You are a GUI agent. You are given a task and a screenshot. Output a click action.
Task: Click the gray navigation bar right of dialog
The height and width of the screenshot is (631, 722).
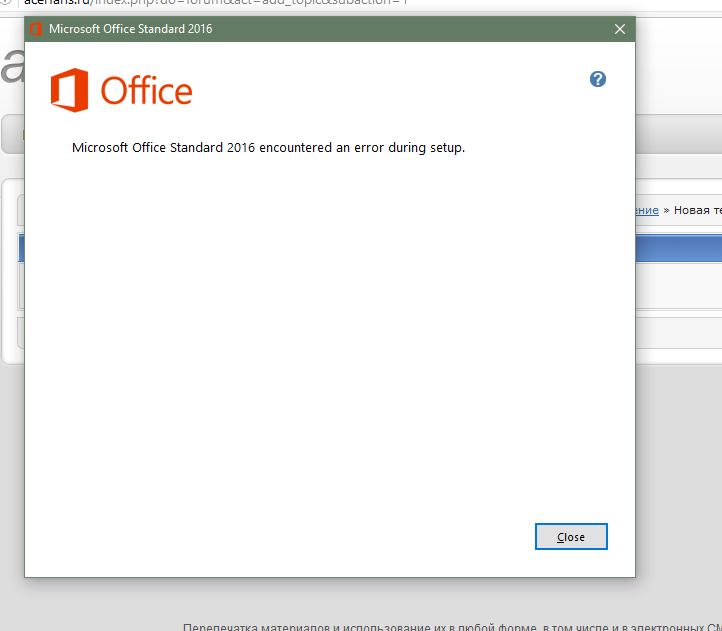click(678, 134)
